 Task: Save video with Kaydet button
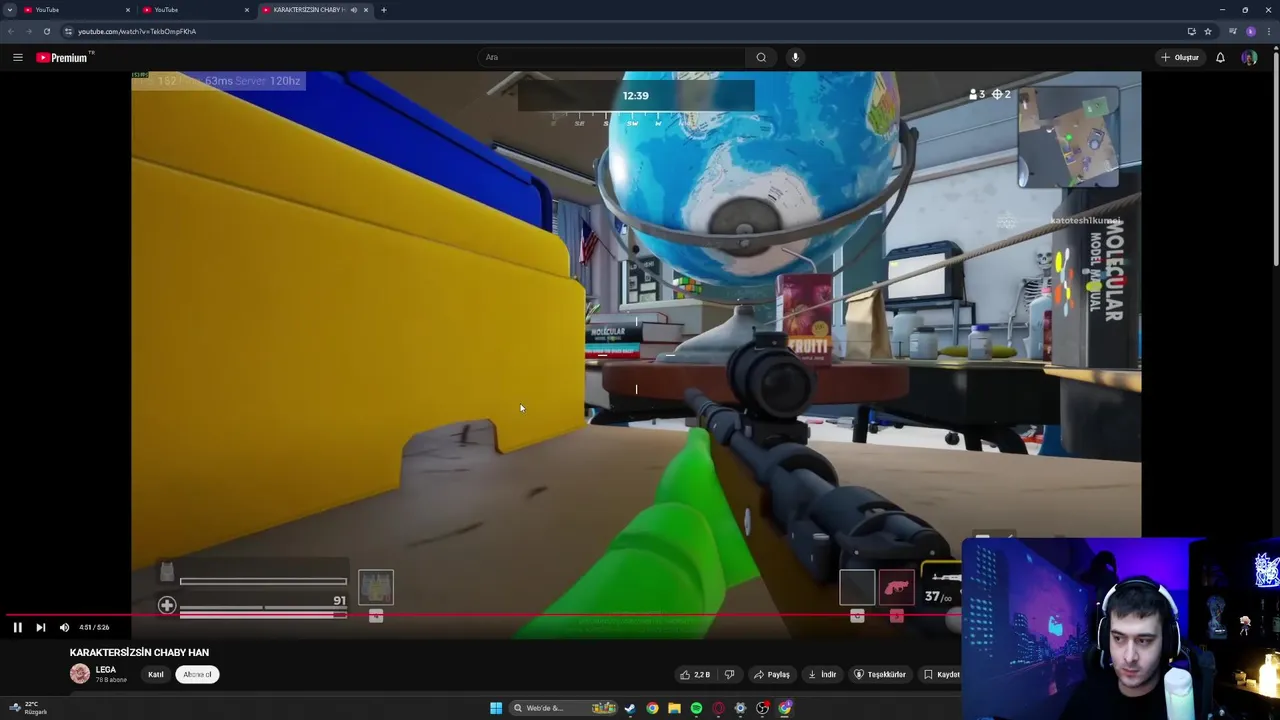point(941,674)
